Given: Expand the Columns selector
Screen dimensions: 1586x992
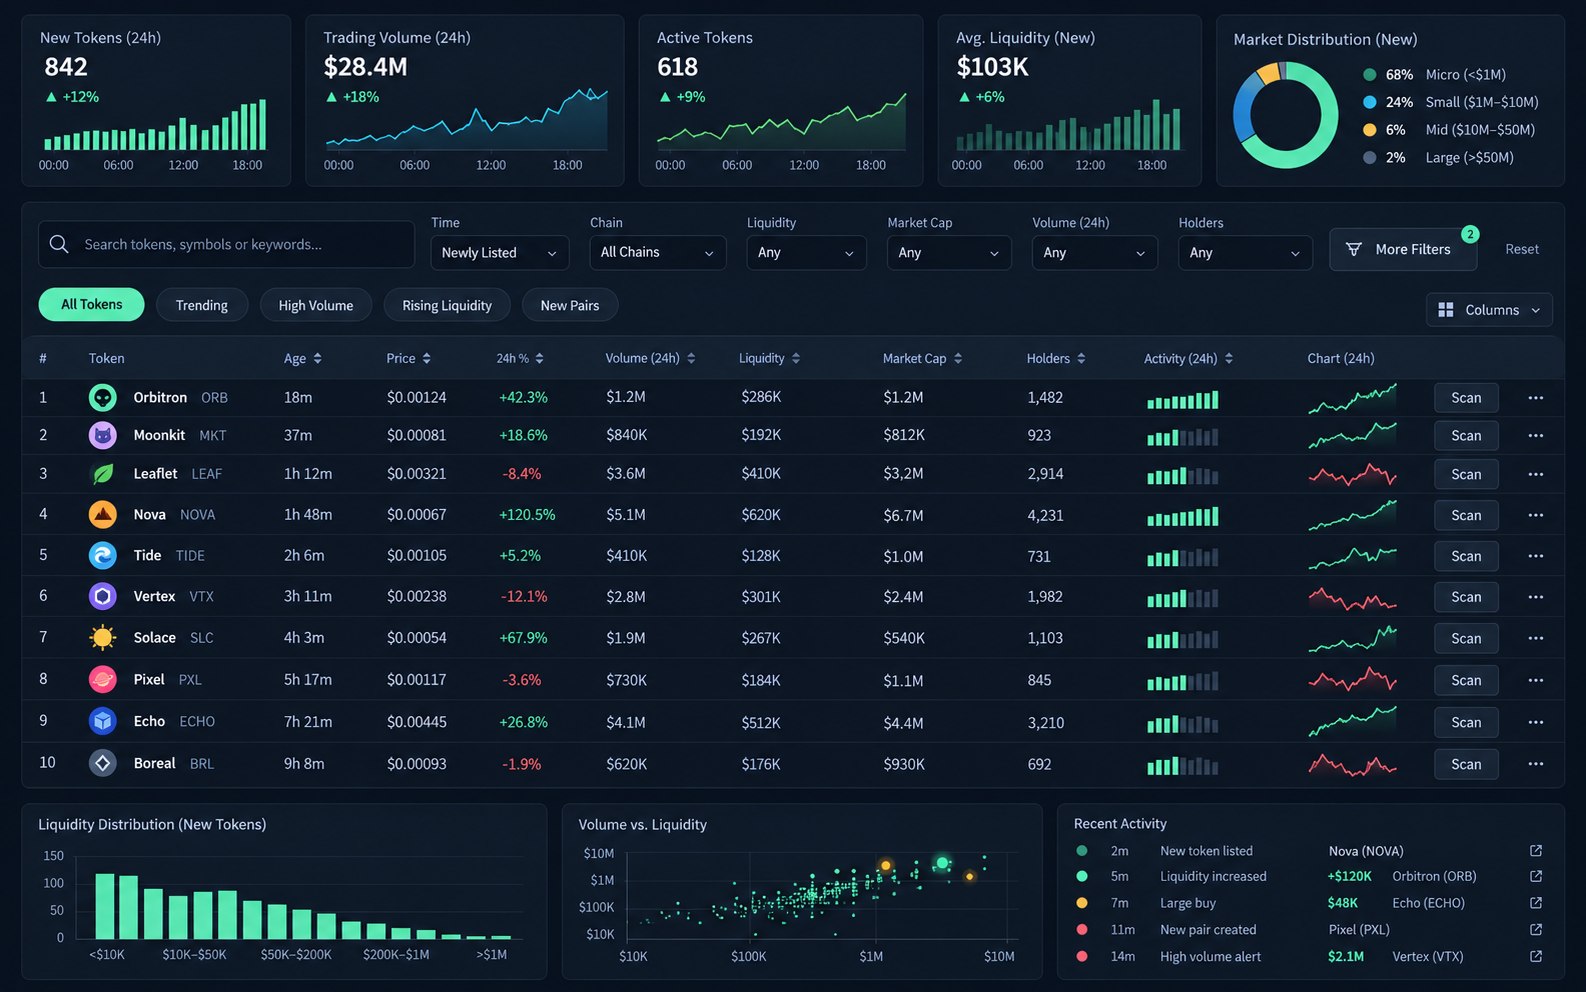Looking at the screenshot, I should coord(1489,310).
